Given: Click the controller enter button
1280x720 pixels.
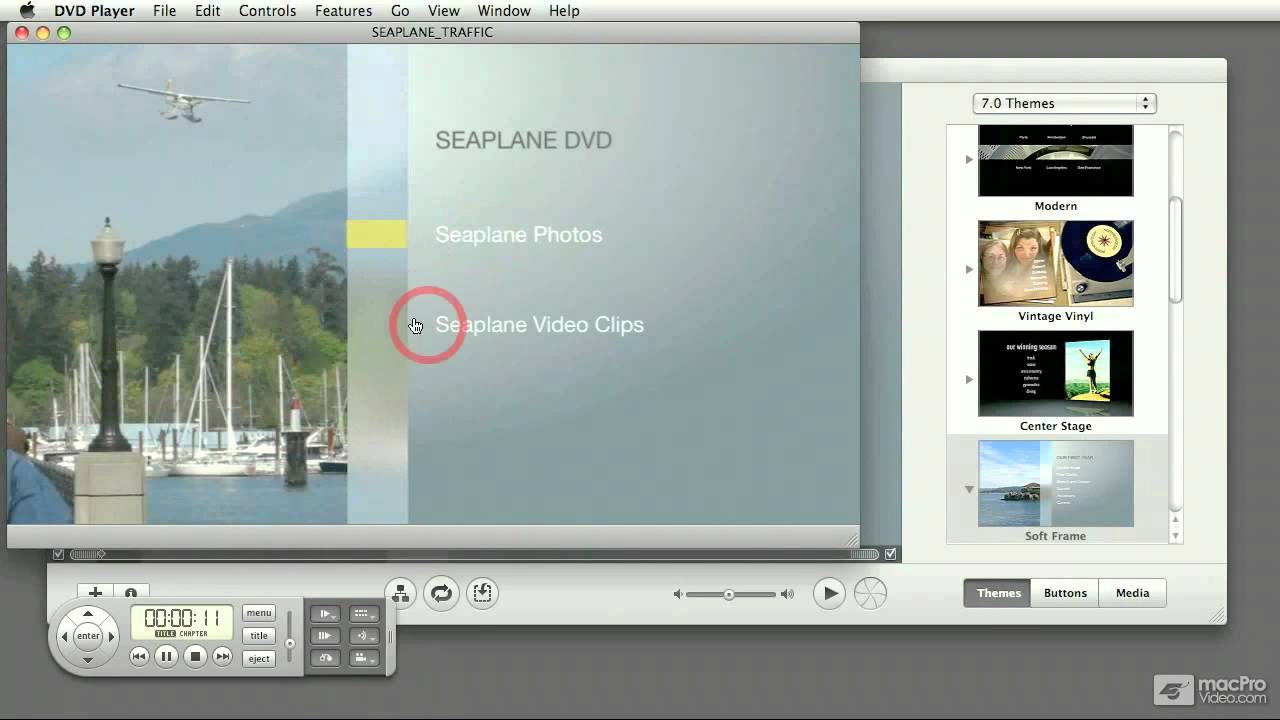Looking at the screenshot, I should [88, 636].
